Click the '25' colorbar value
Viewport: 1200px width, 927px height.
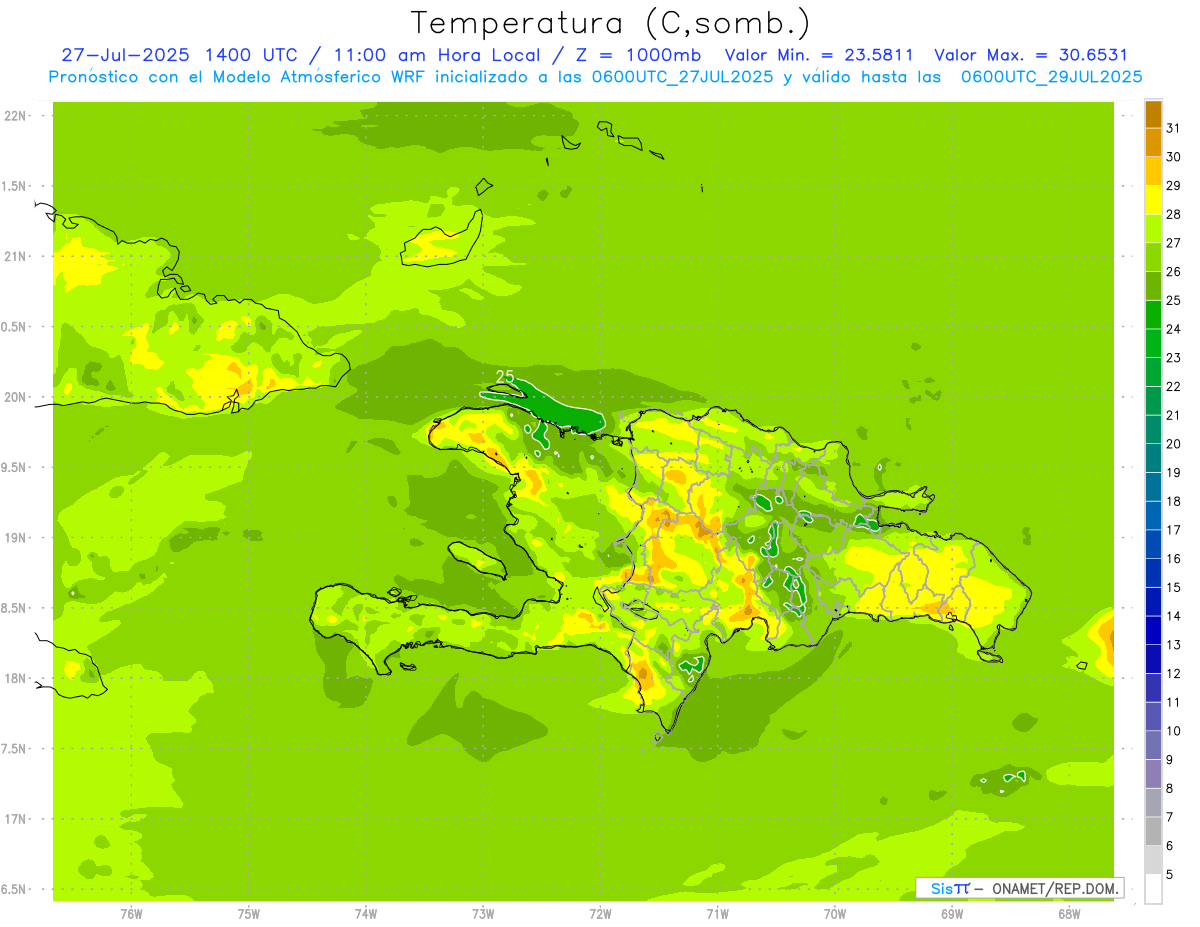[1173, 300]
